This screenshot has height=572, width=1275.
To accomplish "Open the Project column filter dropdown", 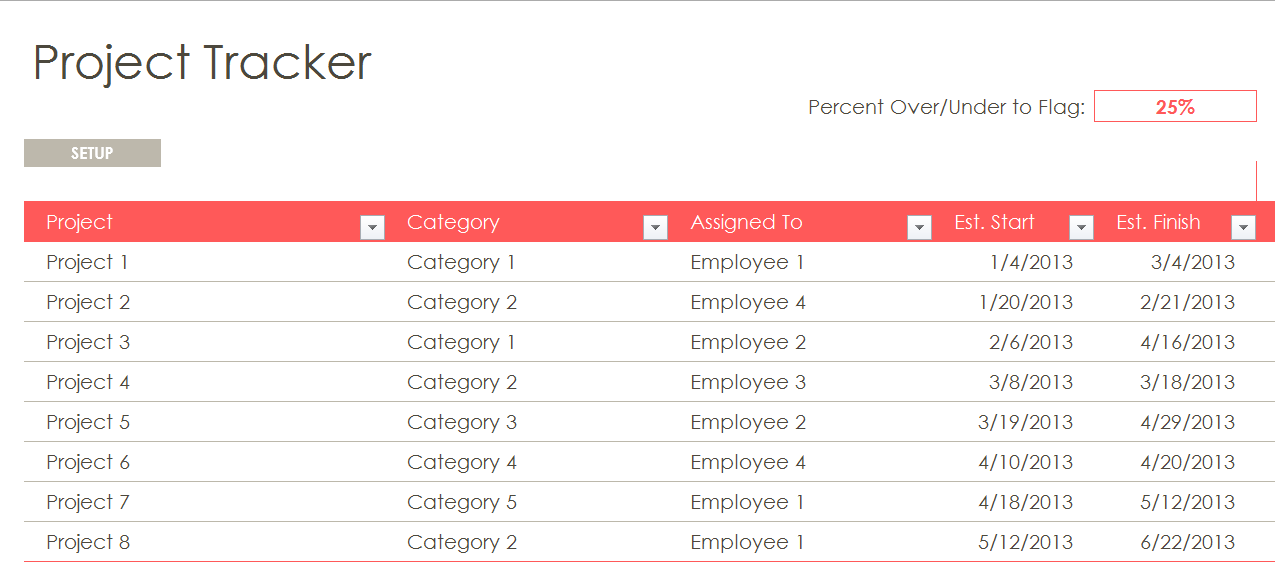I will point(372,228).
